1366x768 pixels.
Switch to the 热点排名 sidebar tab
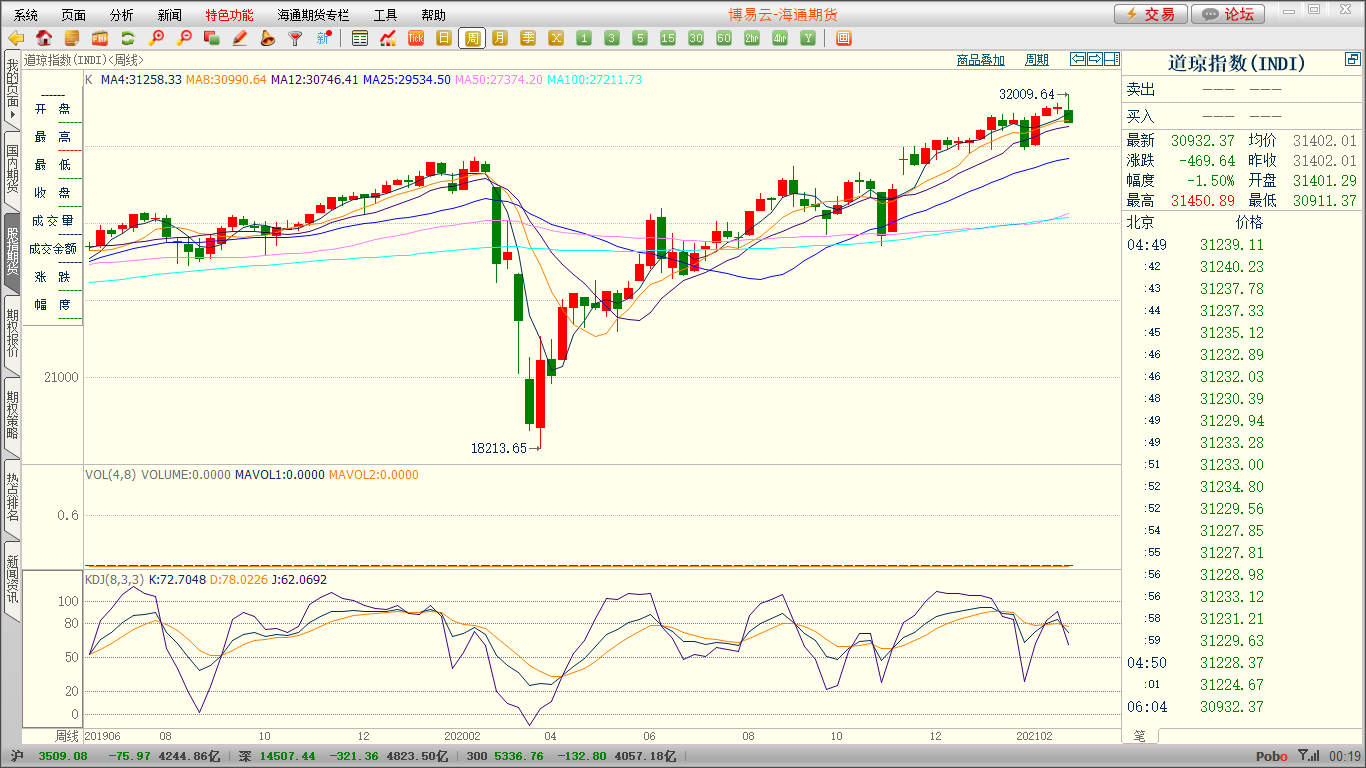(x=12, y=498)
